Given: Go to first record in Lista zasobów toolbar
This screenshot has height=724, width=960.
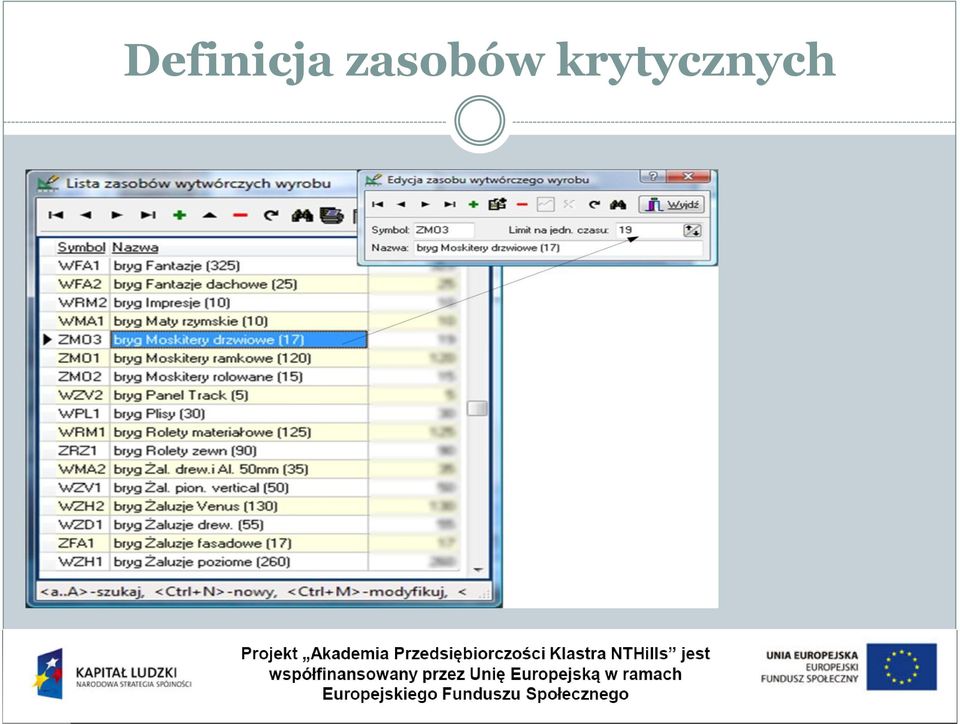Looking at the screenshot, I should (56, 215).
